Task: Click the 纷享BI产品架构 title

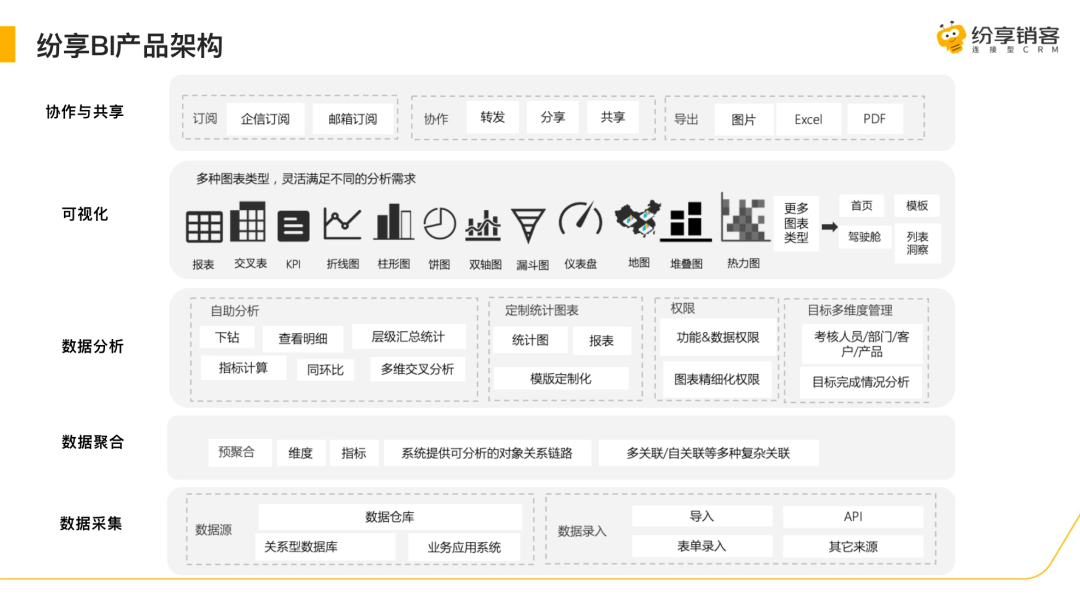Action: click(x=129, y=45)
